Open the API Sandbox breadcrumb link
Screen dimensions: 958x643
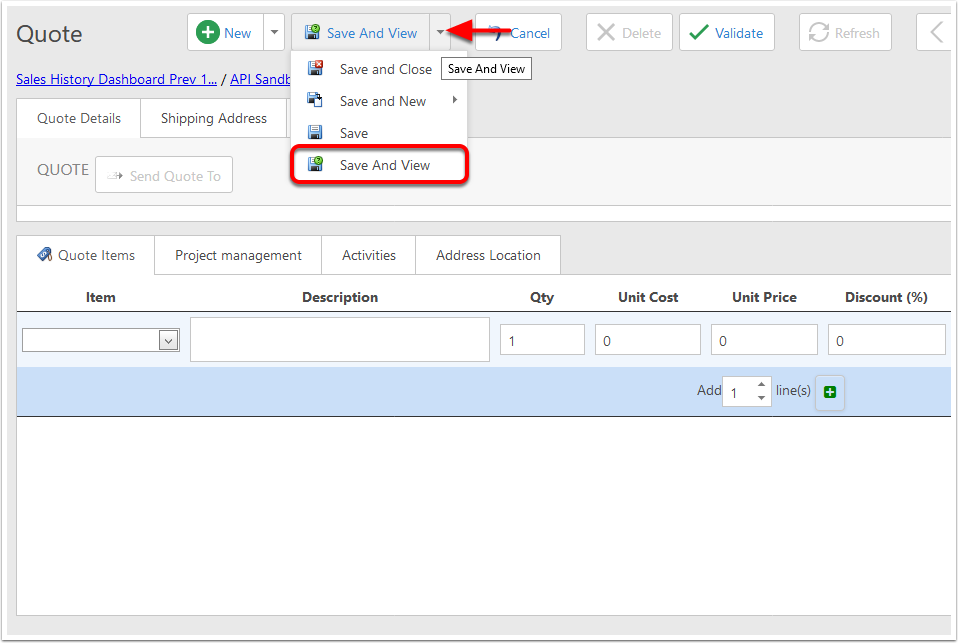pyautogui.click(x=260, y=79)
